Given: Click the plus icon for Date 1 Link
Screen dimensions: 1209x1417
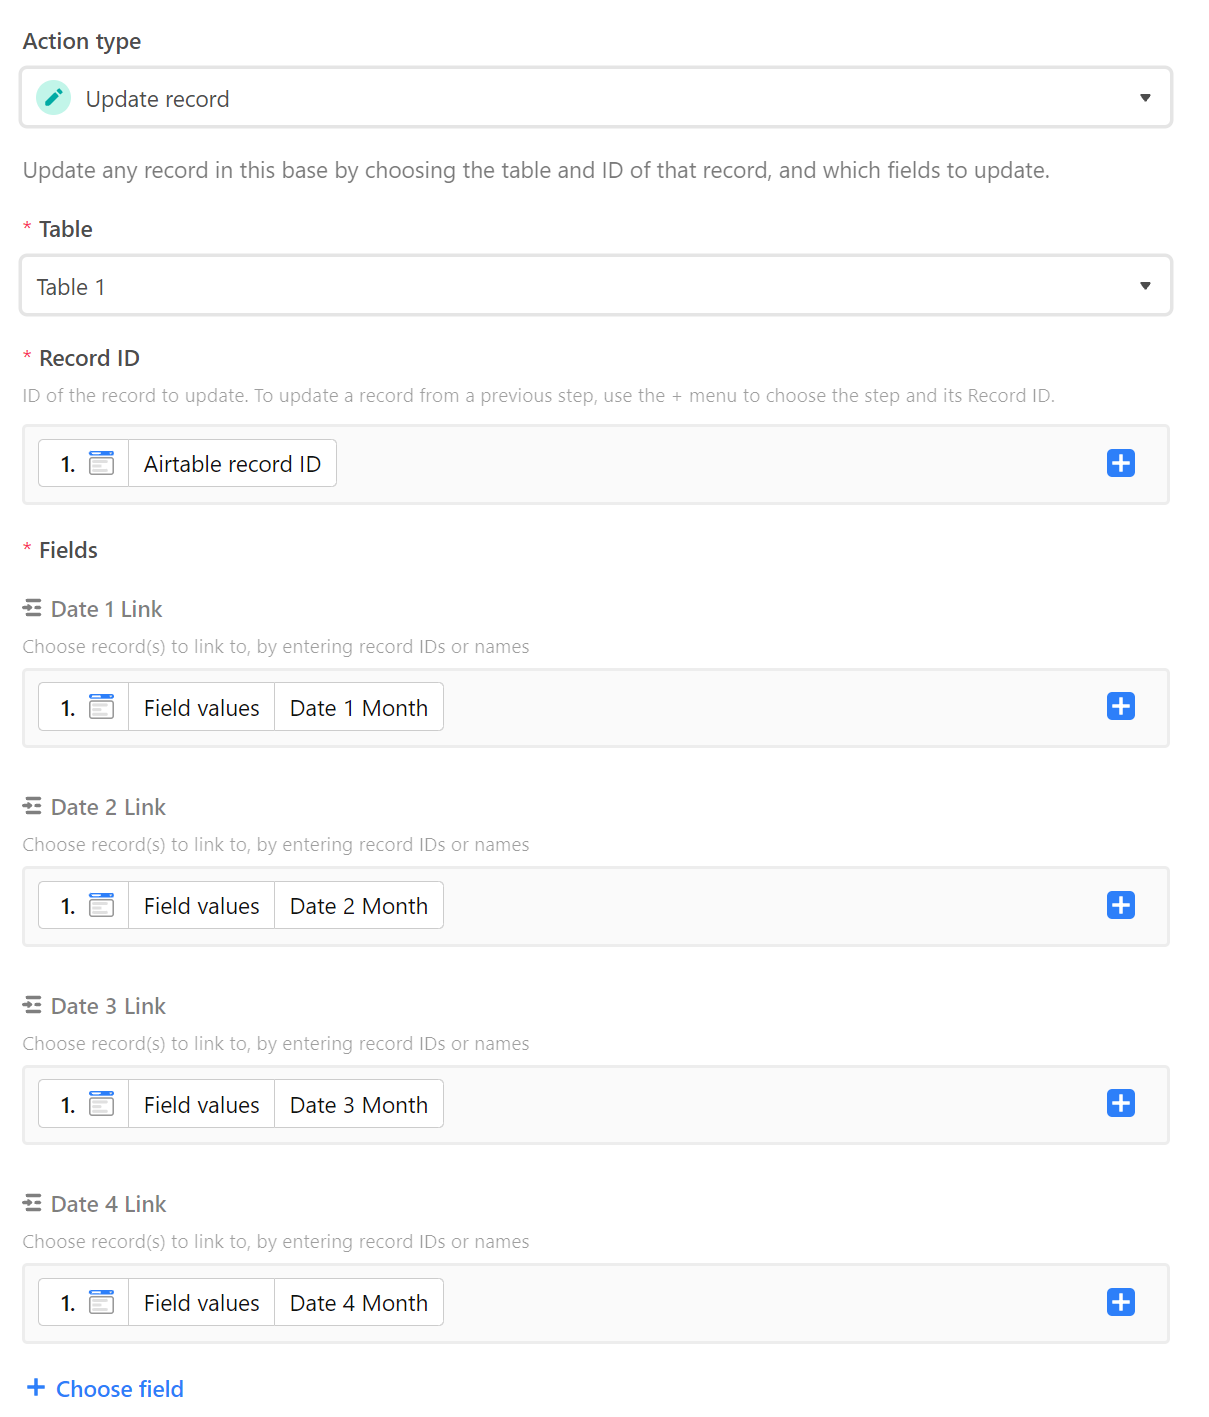Looking at the screenshot, I should coord(1121,706).
